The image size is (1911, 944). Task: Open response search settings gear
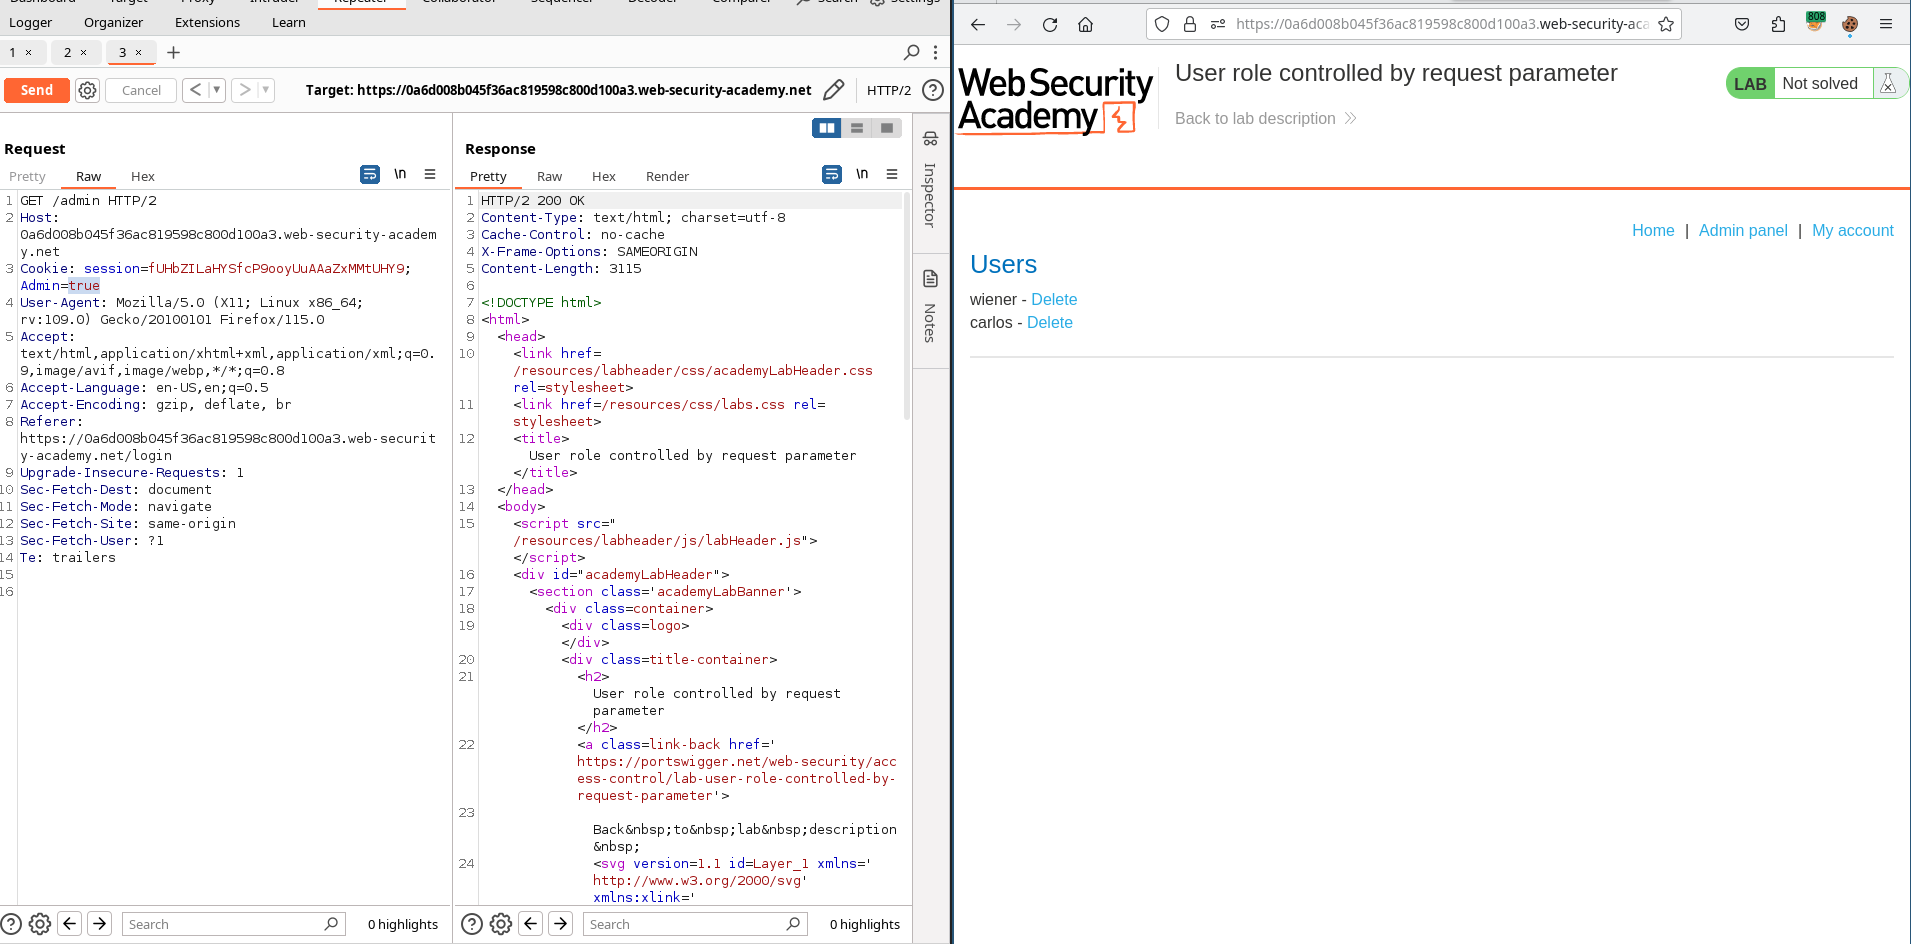pos(501,924)
